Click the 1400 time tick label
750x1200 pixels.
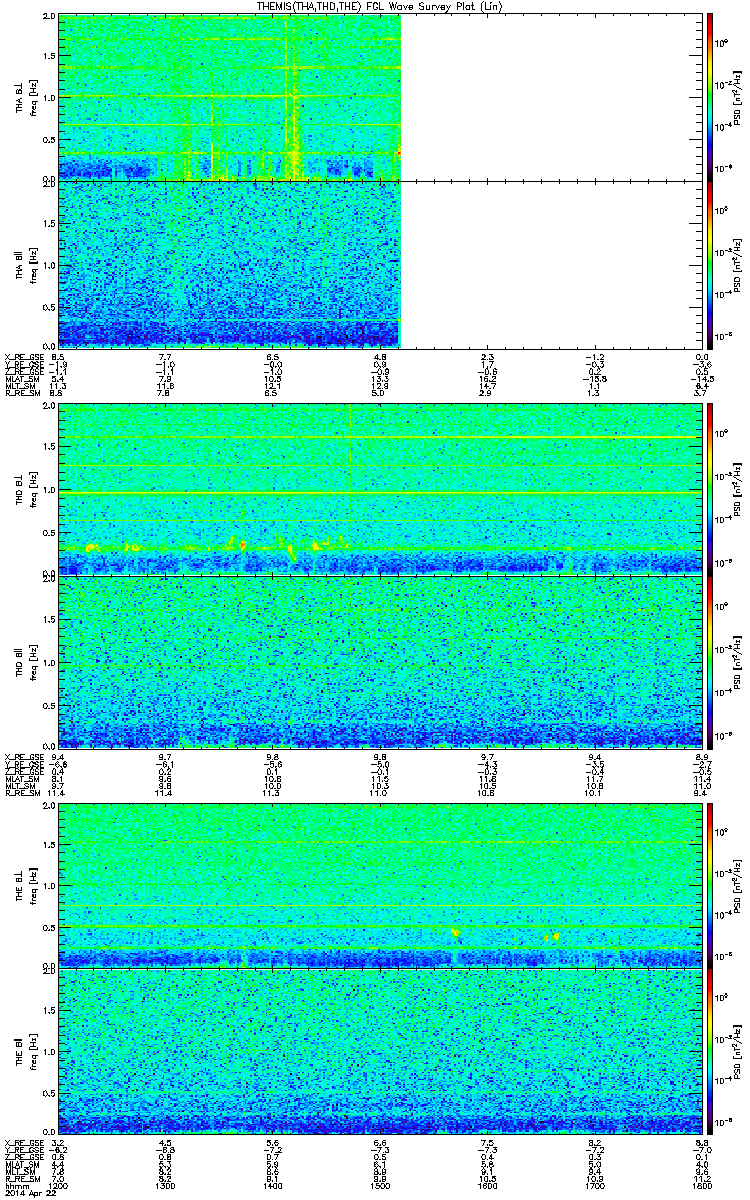273,1185
